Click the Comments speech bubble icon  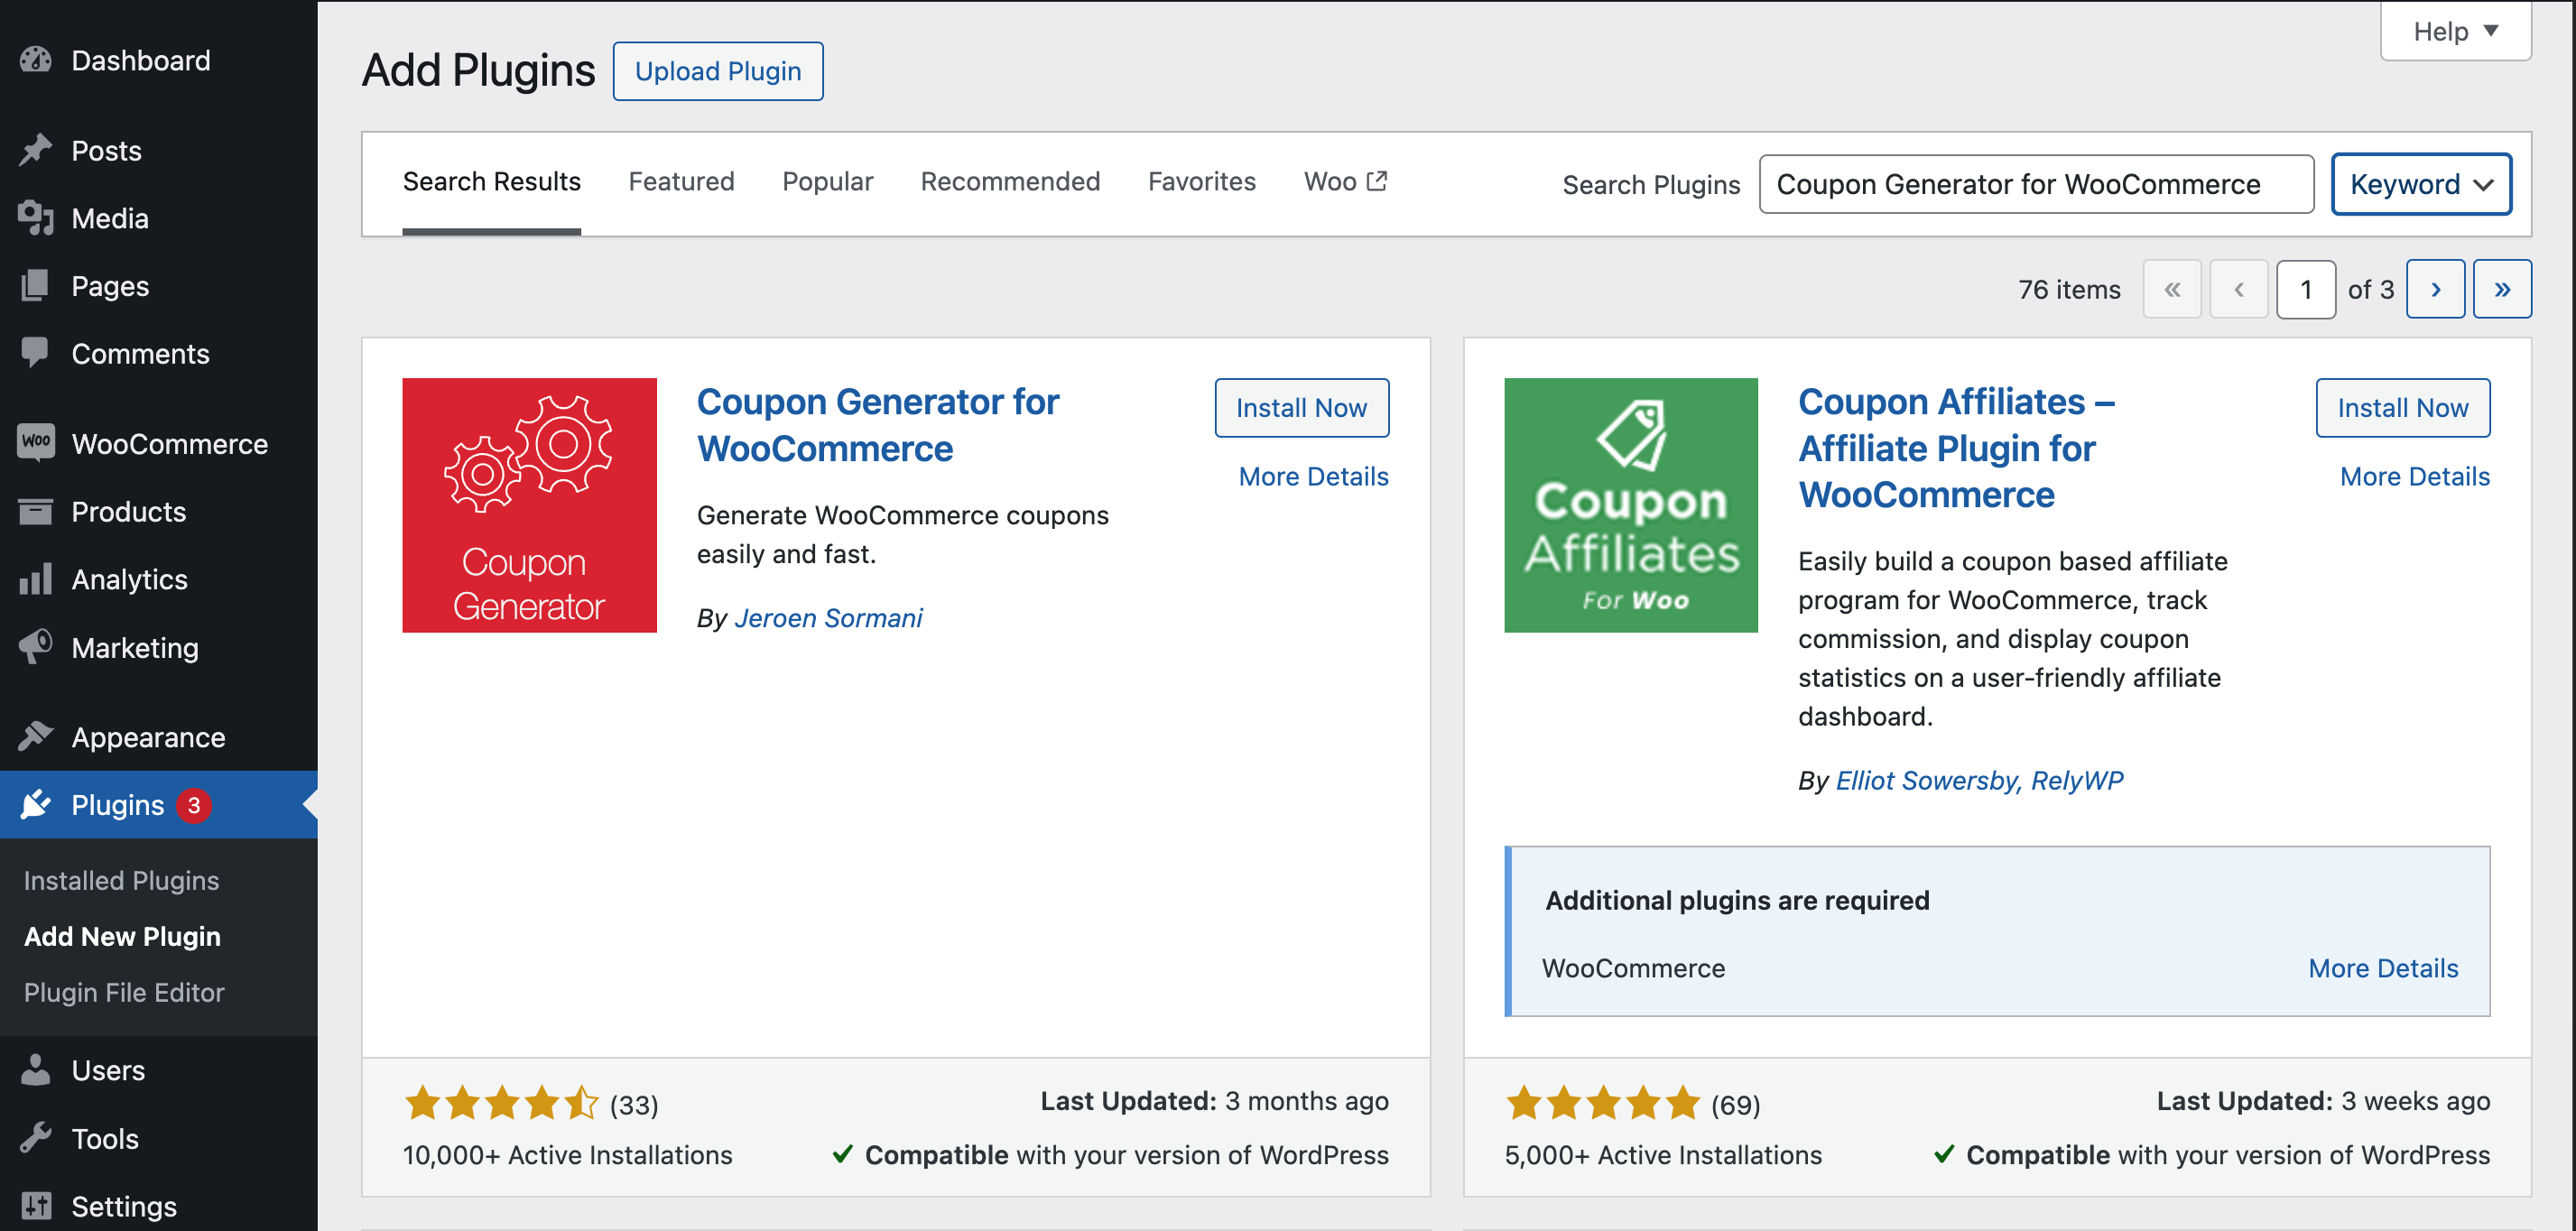click(x=36, y=353)
